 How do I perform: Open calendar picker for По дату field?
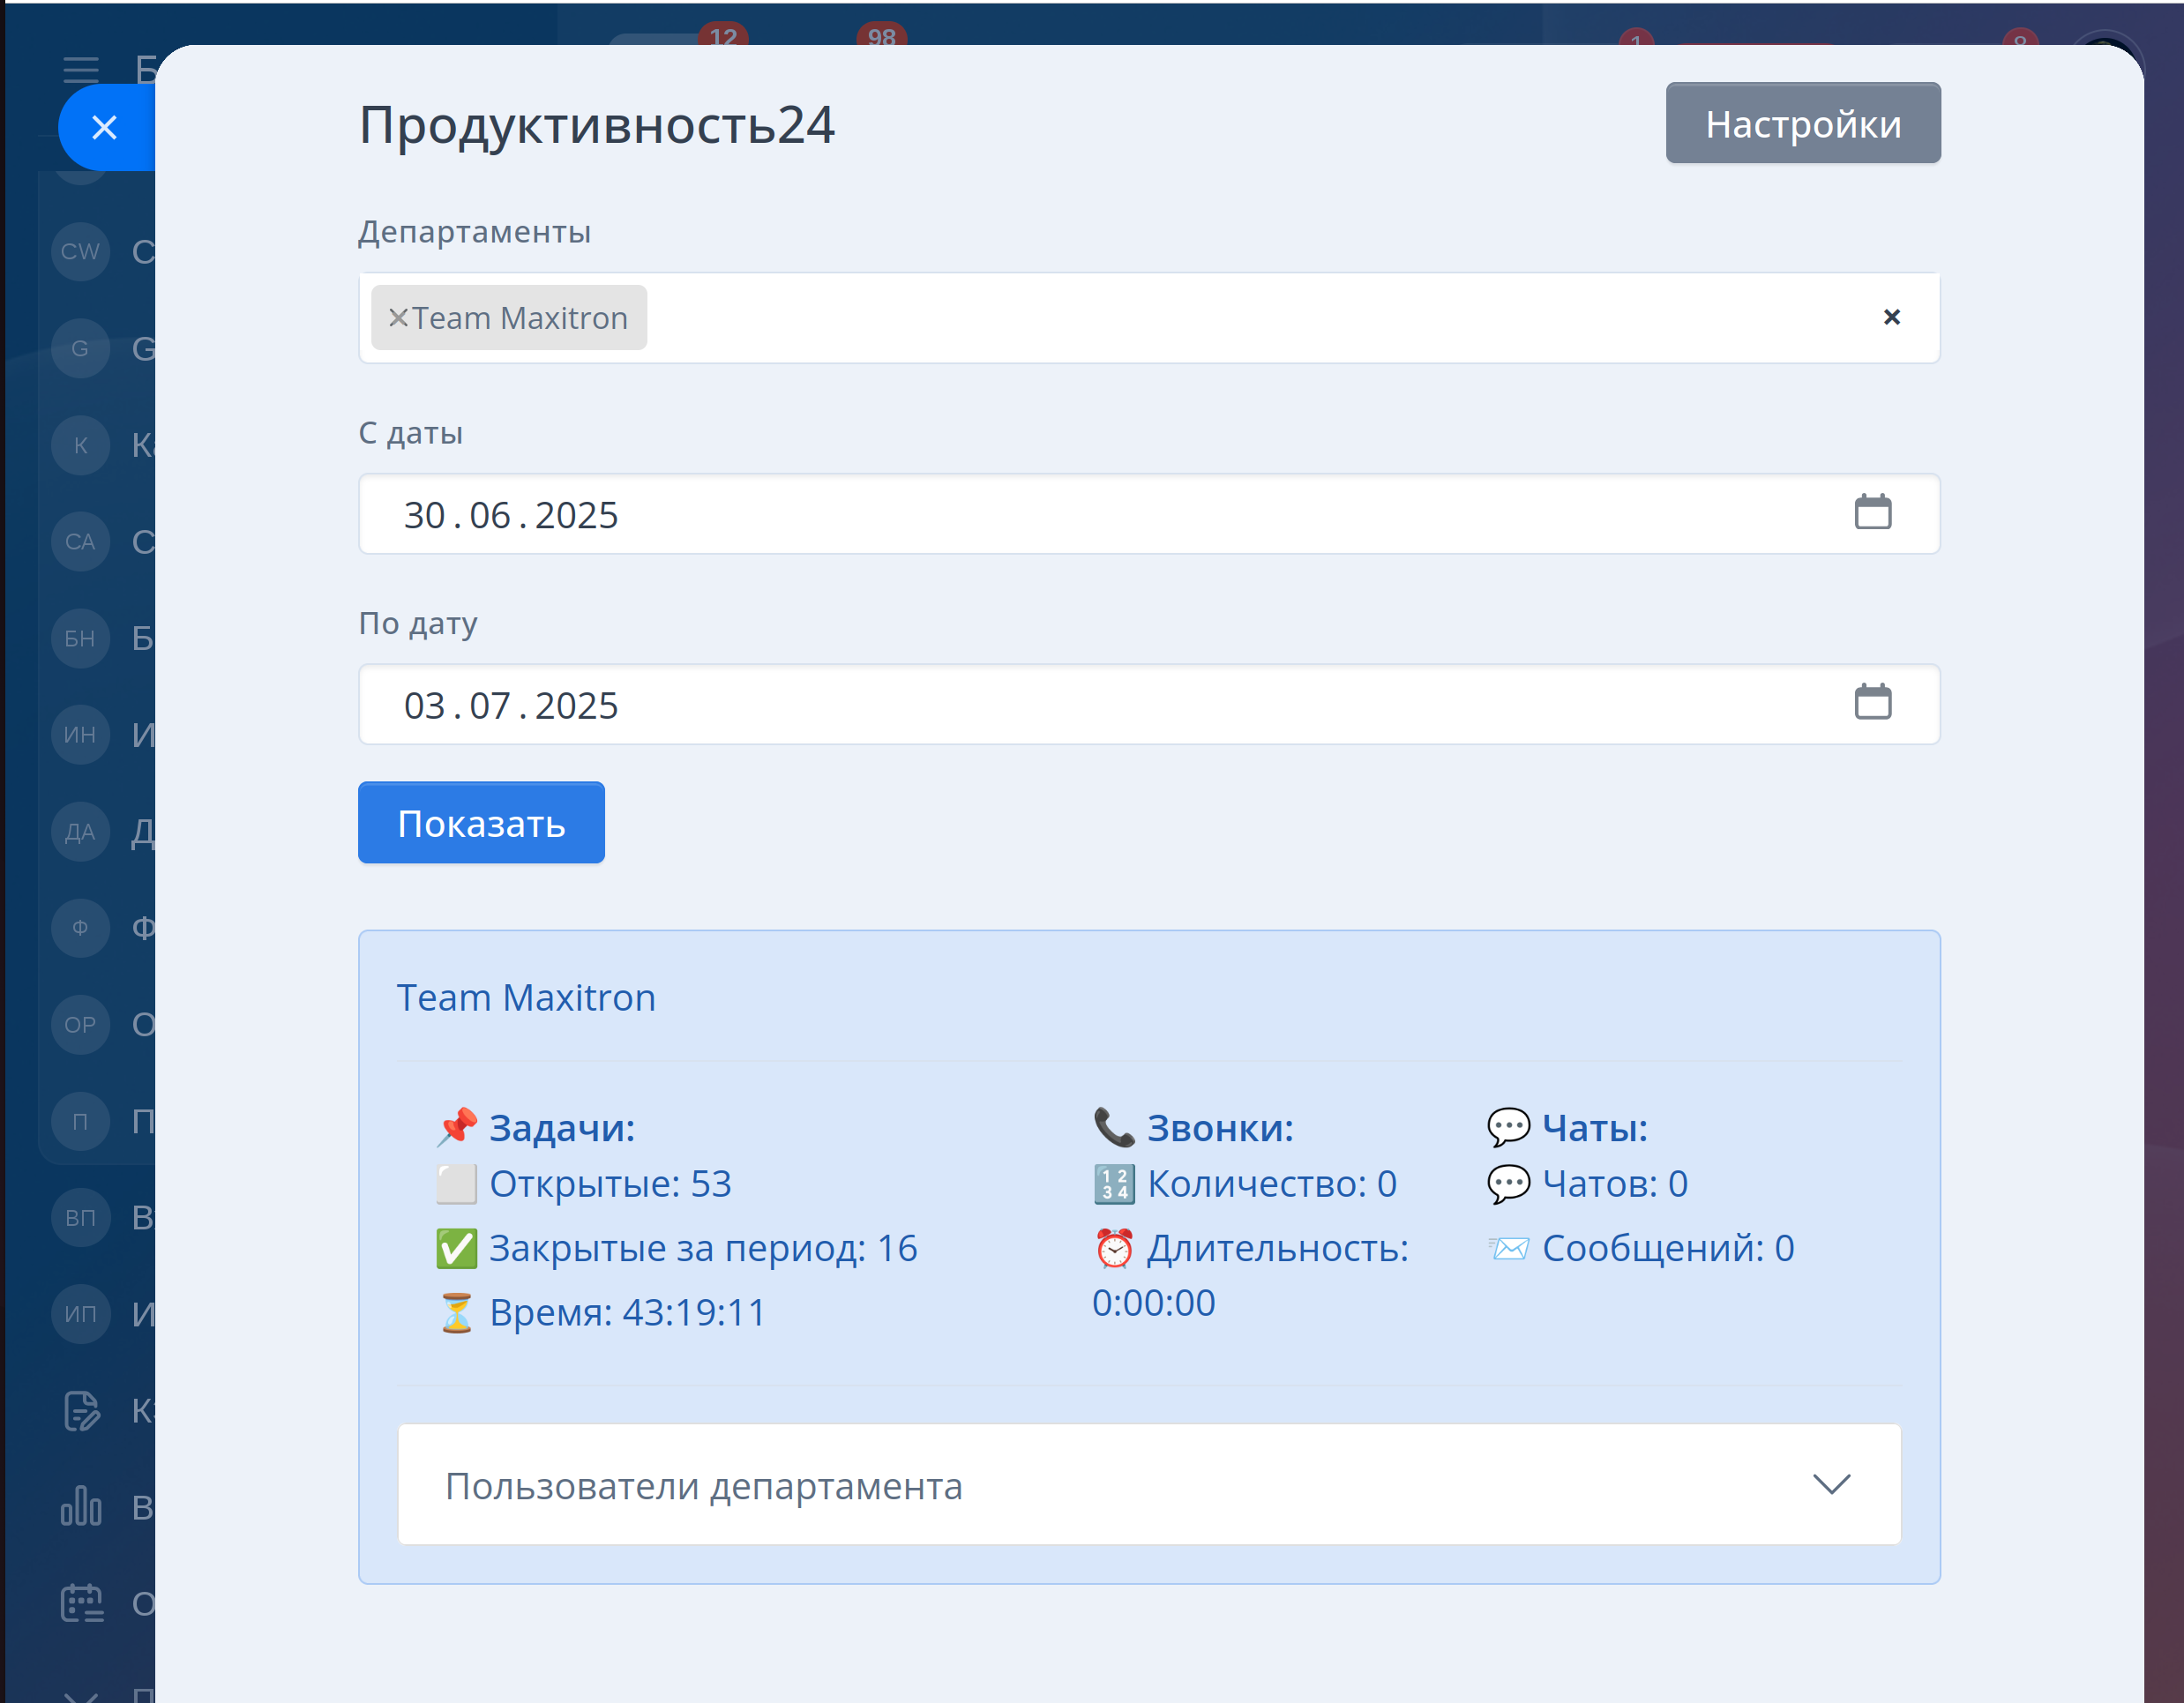[x=1872, y=702]
